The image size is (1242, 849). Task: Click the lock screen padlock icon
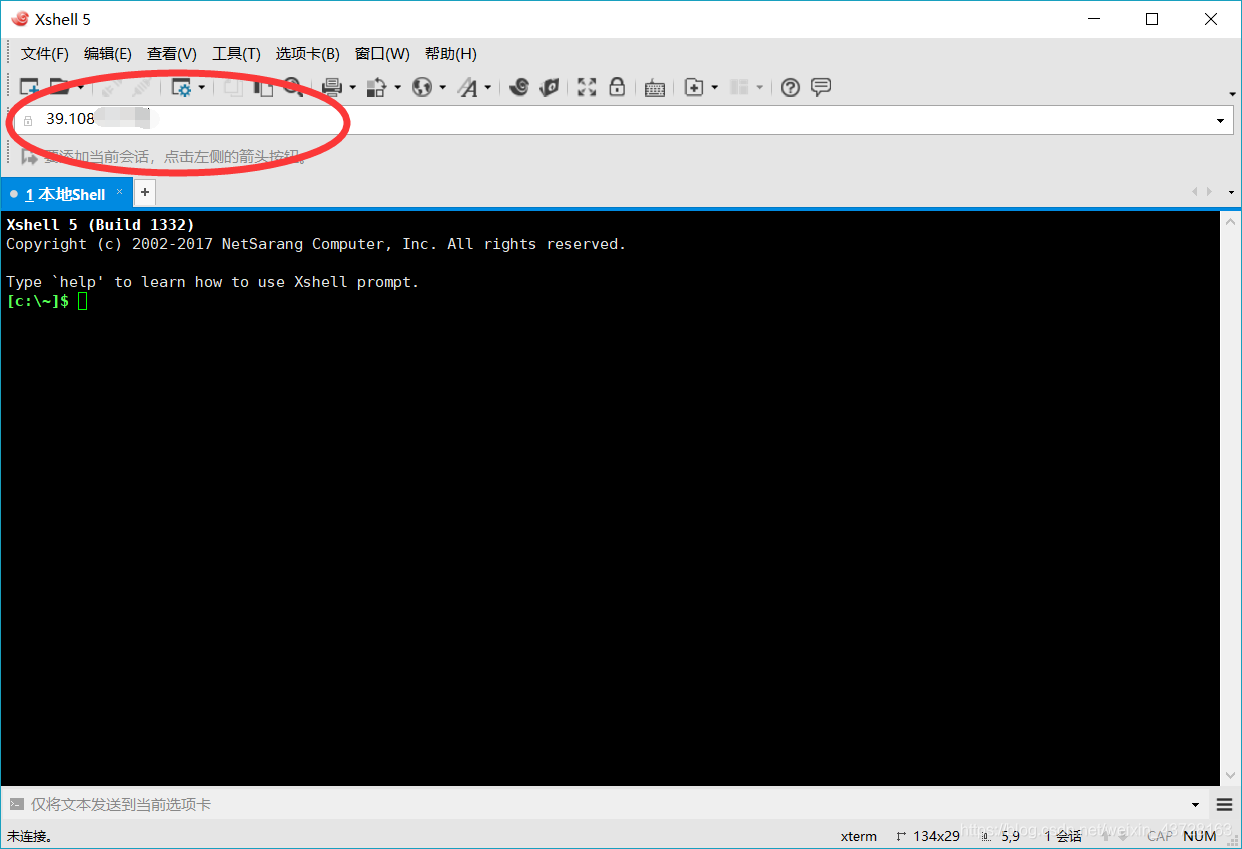[x=617, y=88]
